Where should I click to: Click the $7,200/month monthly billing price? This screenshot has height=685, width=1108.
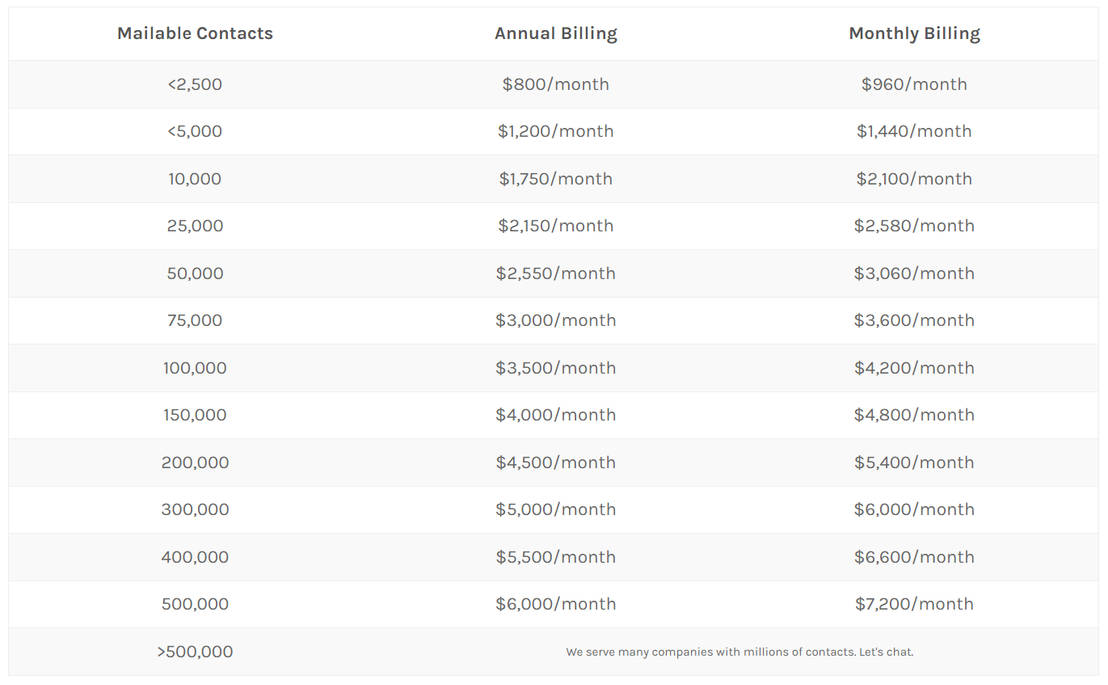pyautogui.click(x=914, y=604)
